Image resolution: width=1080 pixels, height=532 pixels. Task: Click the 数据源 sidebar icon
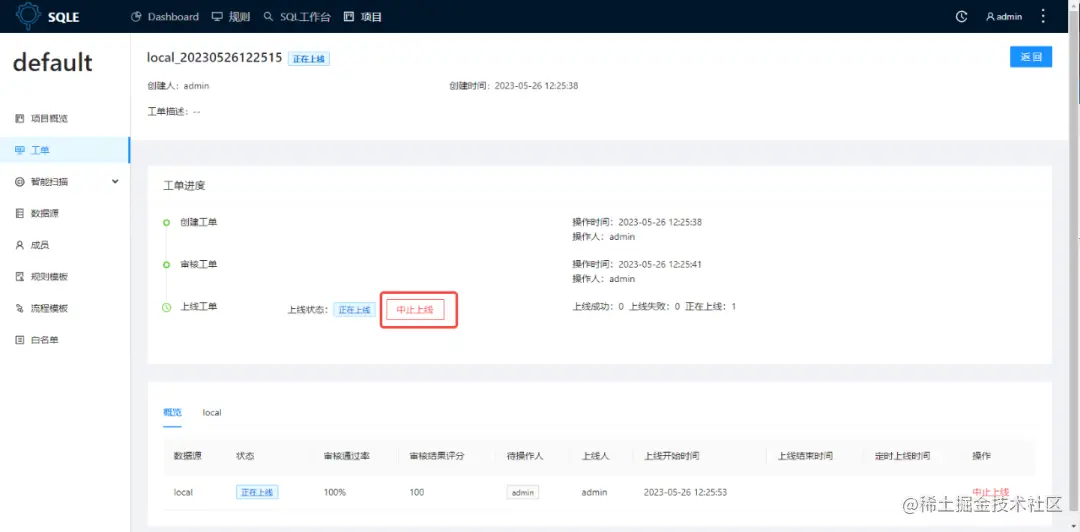coord(19,214)
